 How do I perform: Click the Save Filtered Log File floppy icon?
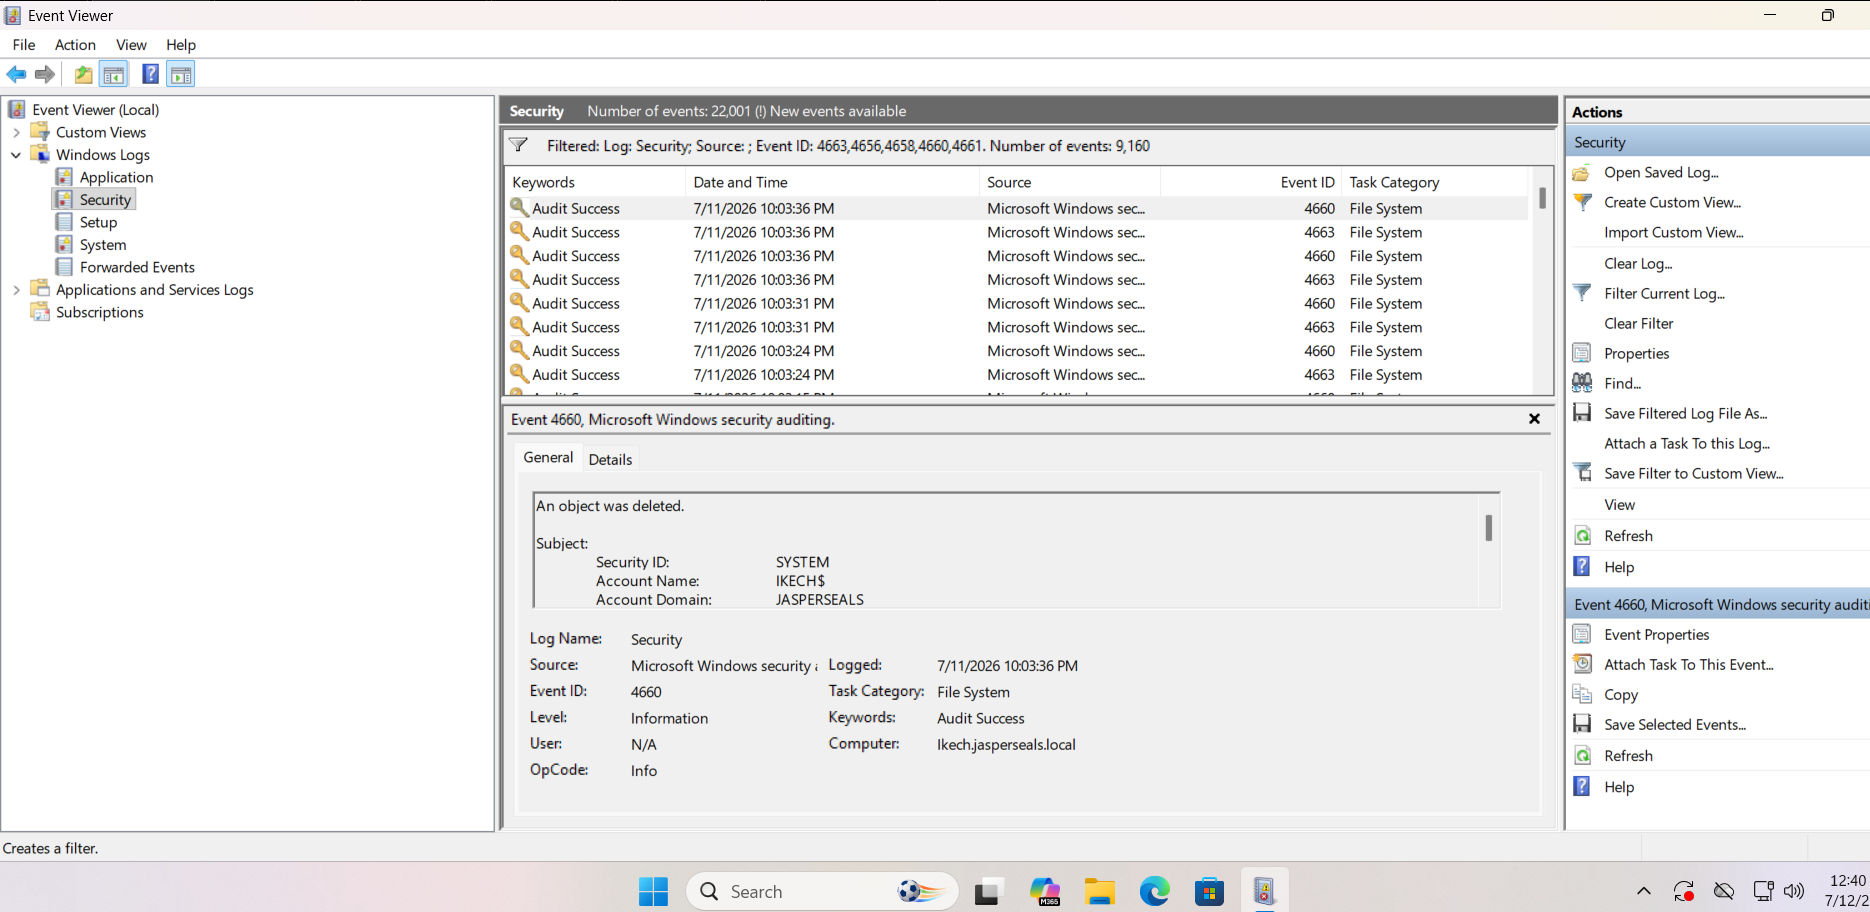point(1582,413)
